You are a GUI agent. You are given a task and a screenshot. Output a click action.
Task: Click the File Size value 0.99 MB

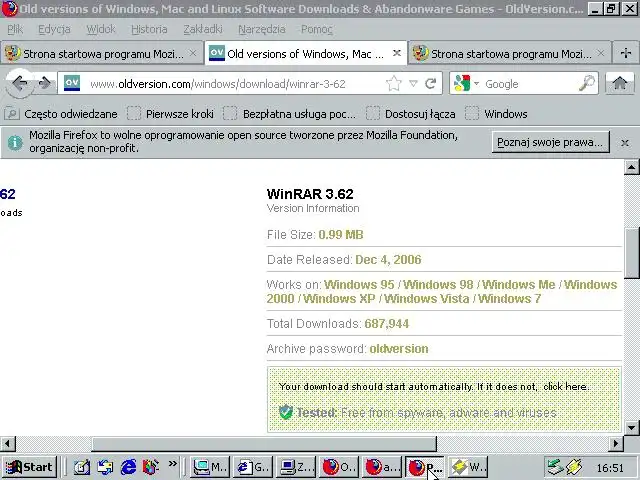click(x=340, y=235)
